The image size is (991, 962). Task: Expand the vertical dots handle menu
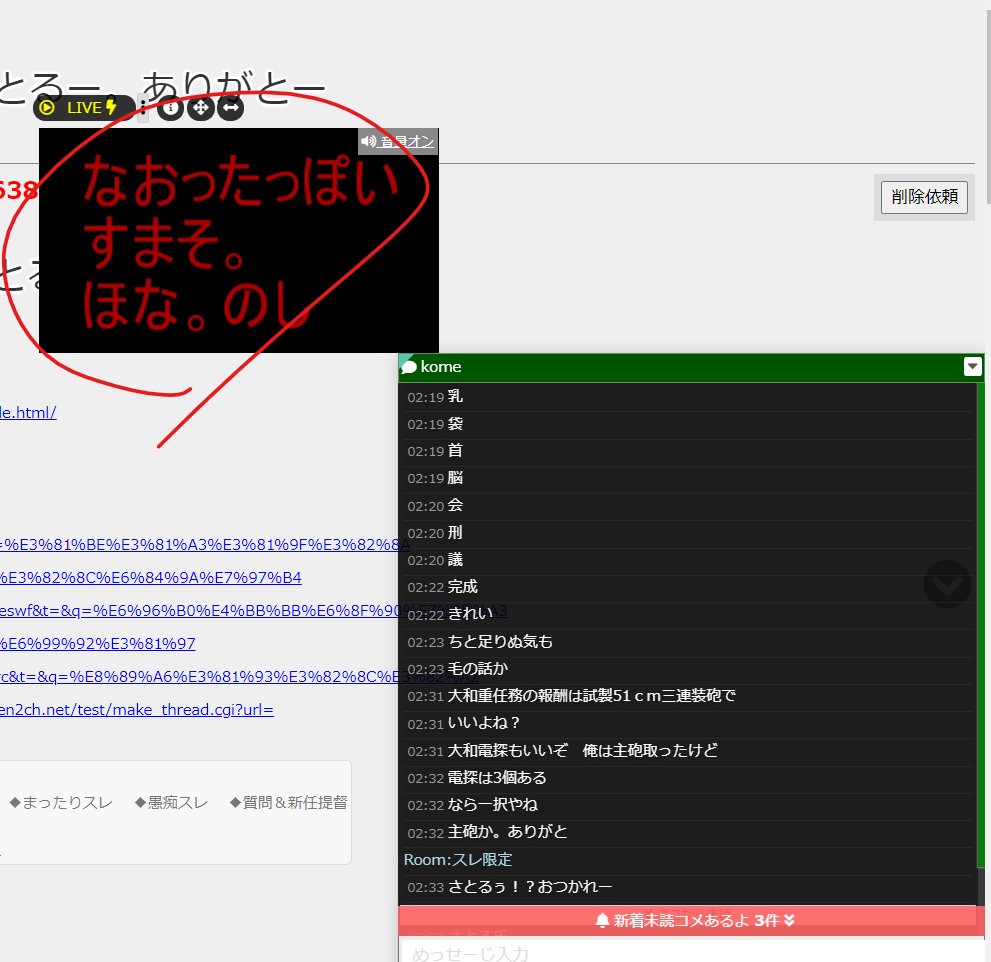[144, 107]
